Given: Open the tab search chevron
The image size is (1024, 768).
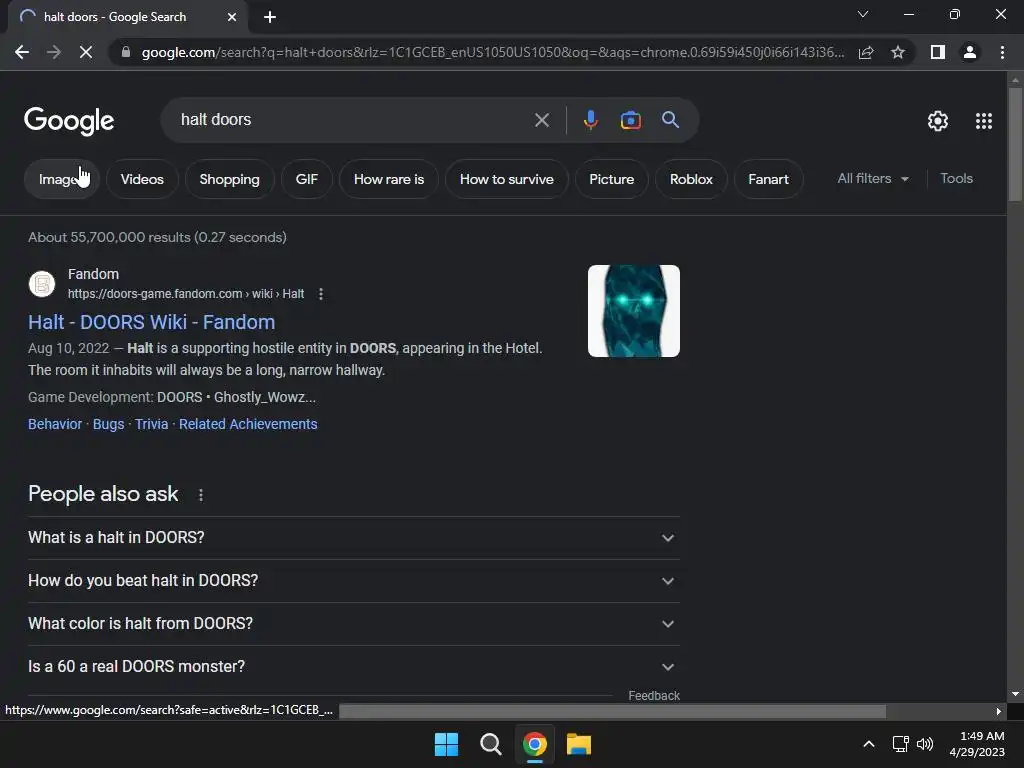Looking at the screenshot, I should [863, 14].
